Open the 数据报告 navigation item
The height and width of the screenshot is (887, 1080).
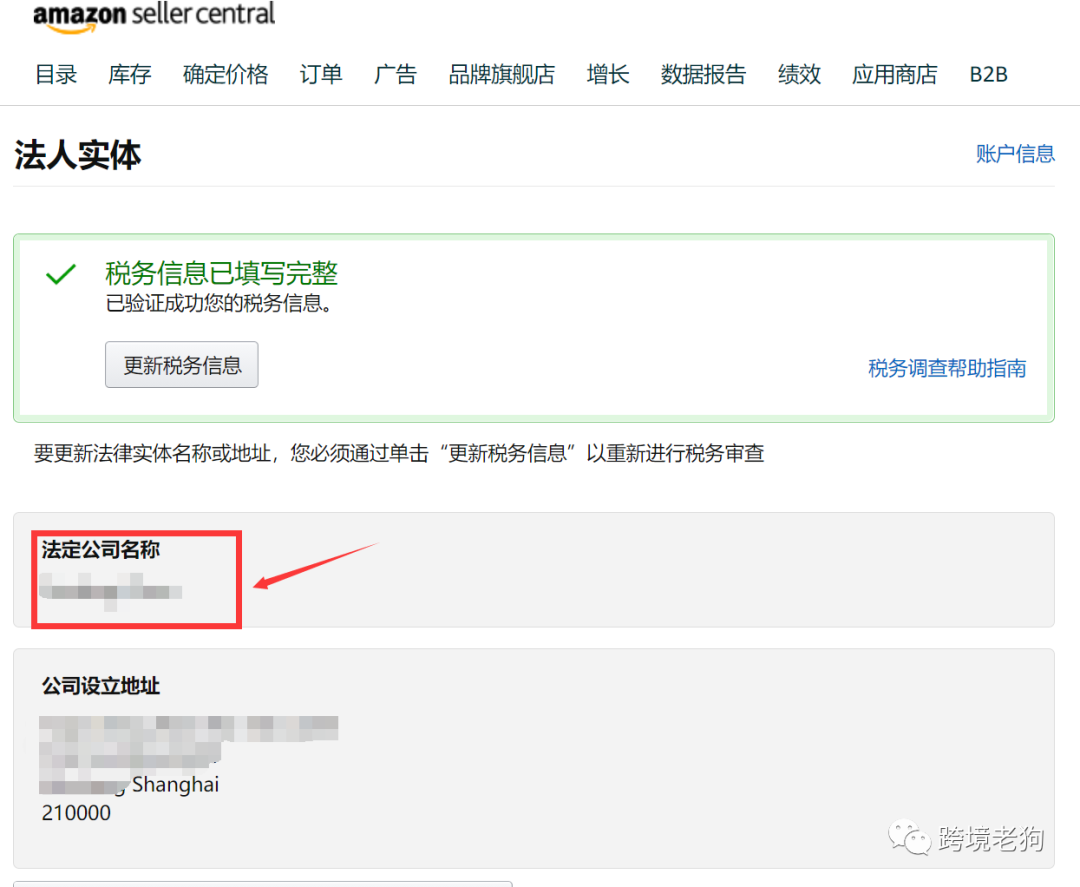coord(703,74)
